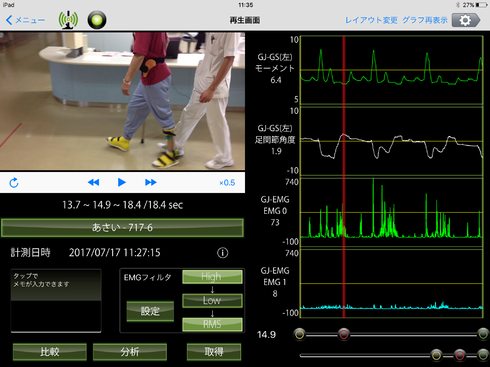Image resolution: width=490 pixels, height=367 pixels.
Task: Open the info icon beside 計測日時
Action: 223,253
